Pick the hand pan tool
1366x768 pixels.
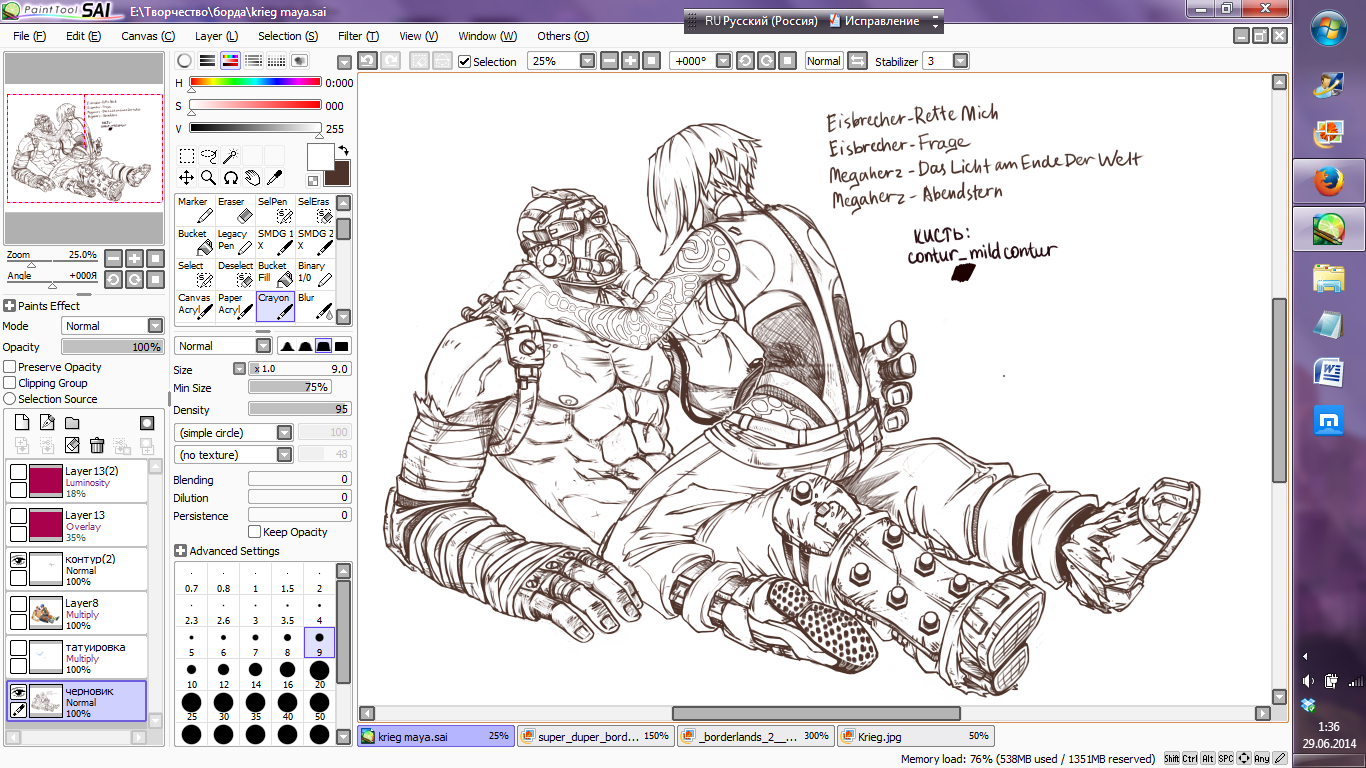pos(252,177)
